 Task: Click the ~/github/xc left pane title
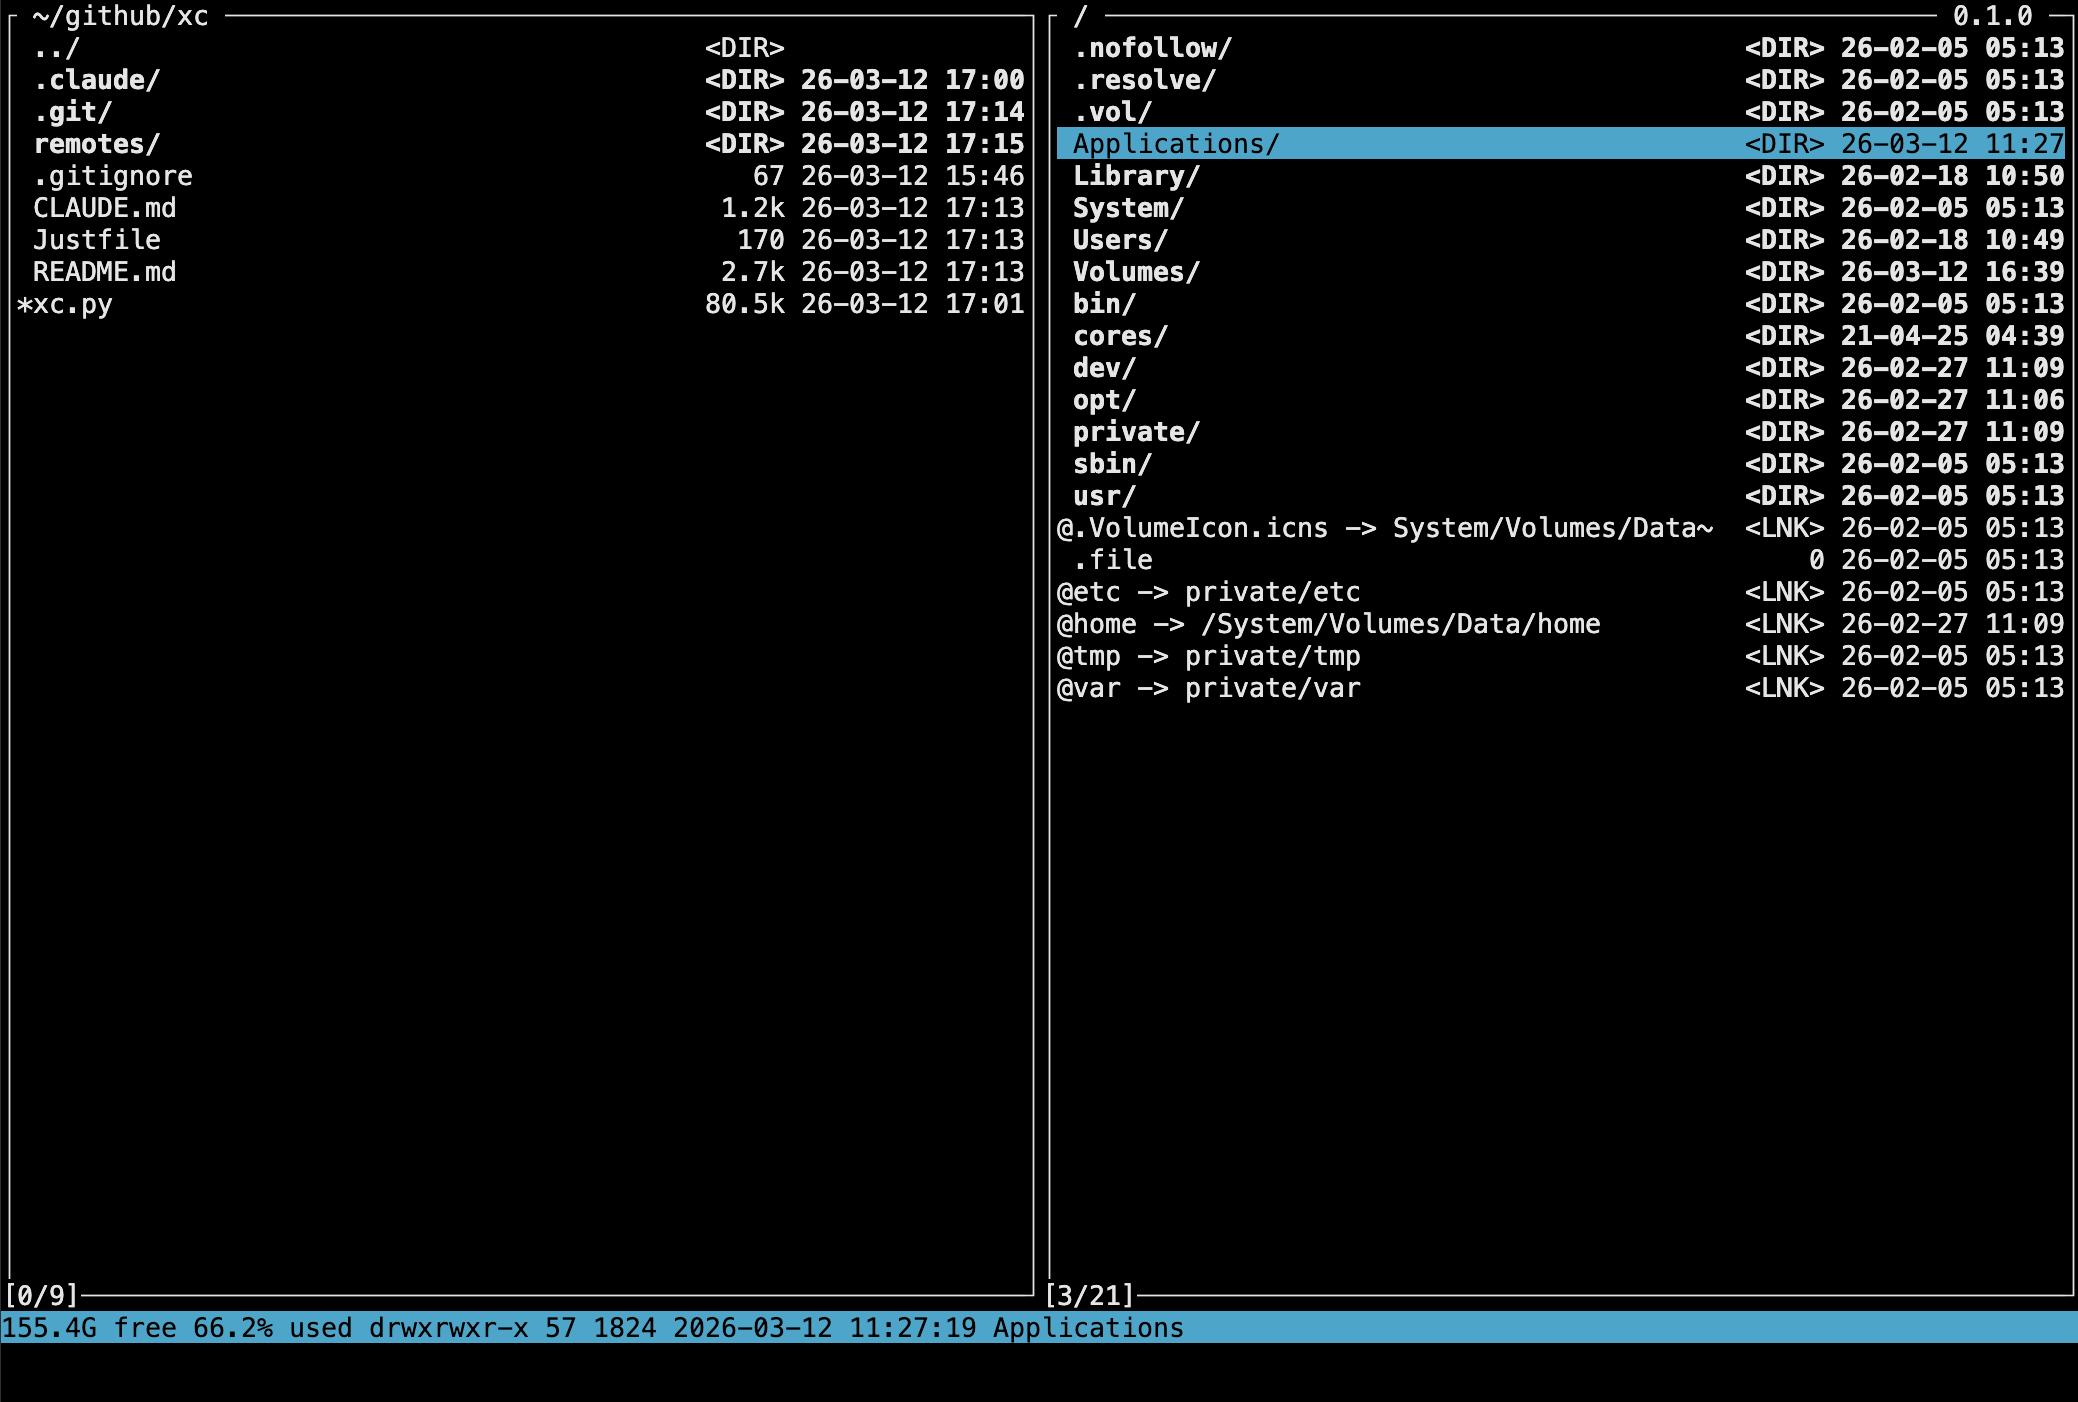tap(120, 16)
